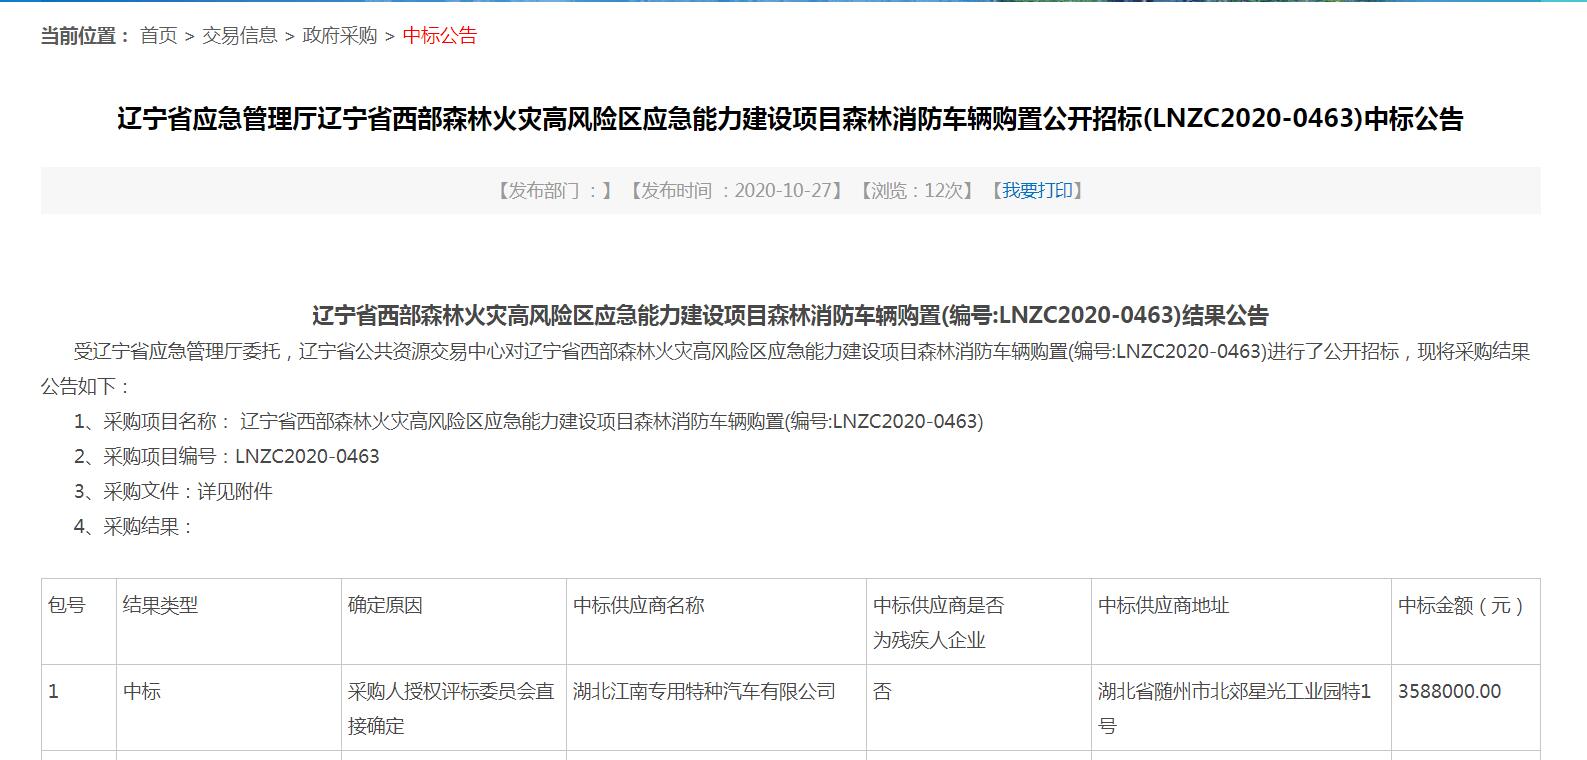Click the 采购文件：详见附件 line
This screenshot has height=760, width=1587.
click(173, 491)
